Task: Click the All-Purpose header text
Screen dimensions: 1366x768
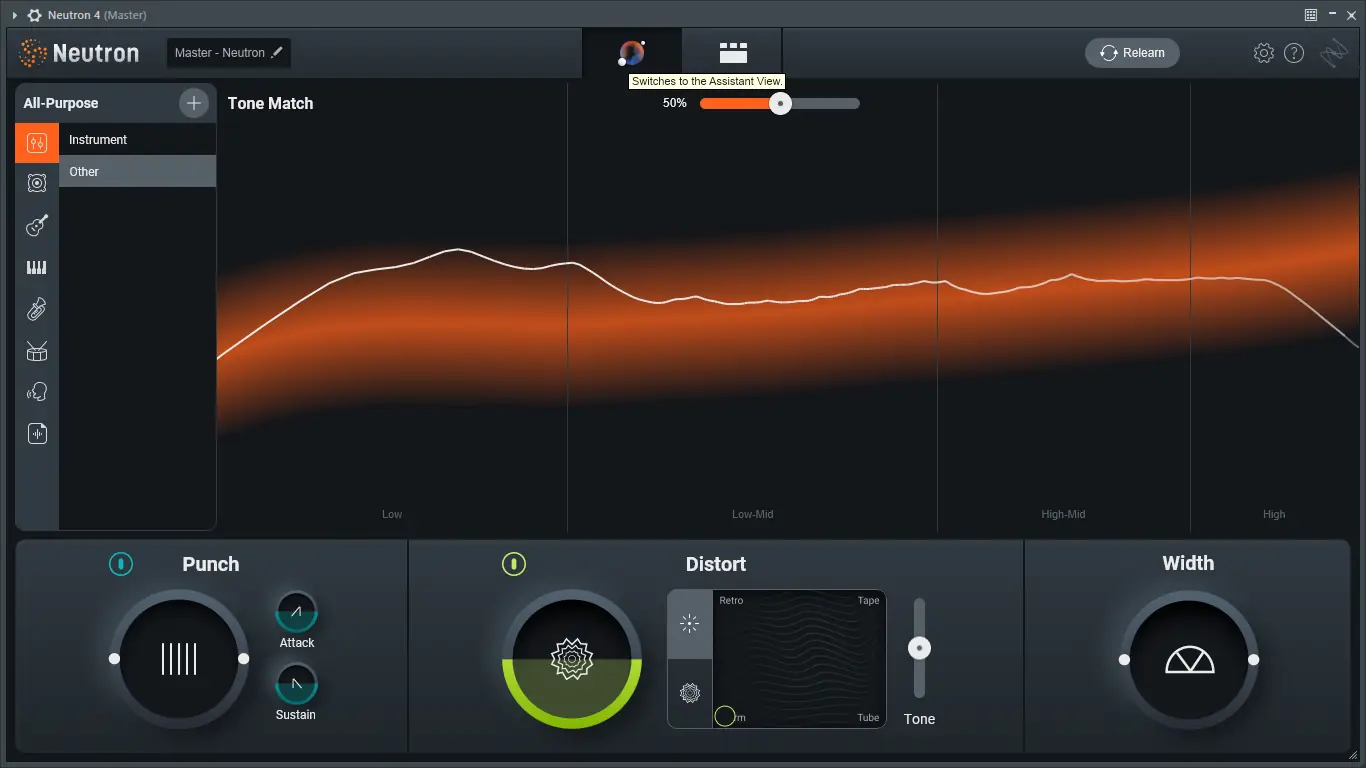Action: tap(61, 103)
